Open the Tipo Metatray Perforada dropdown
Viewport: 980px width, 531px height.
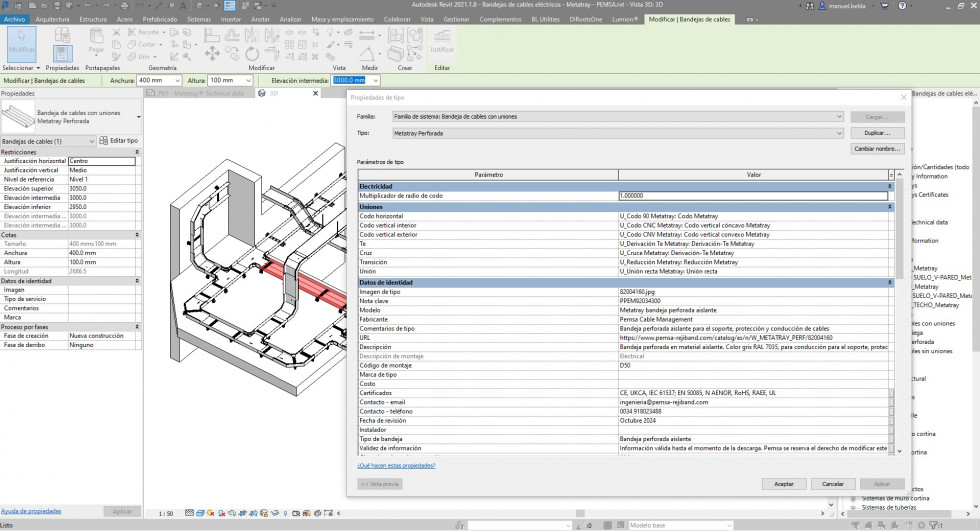coord(839,133)
